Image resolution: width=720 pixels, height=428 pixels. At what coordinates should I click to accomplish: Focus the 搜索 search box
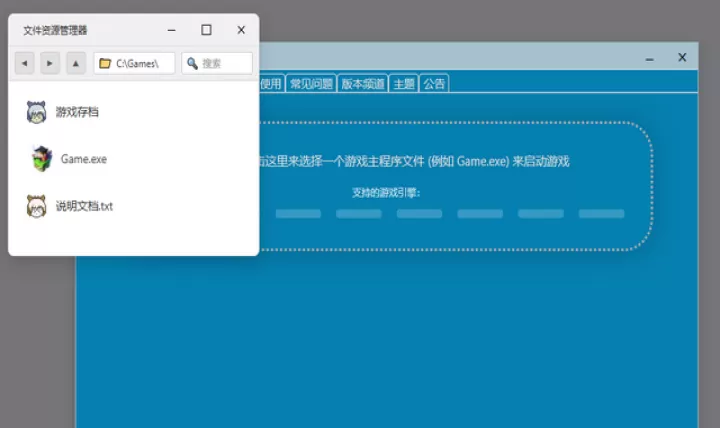(217, 63)
